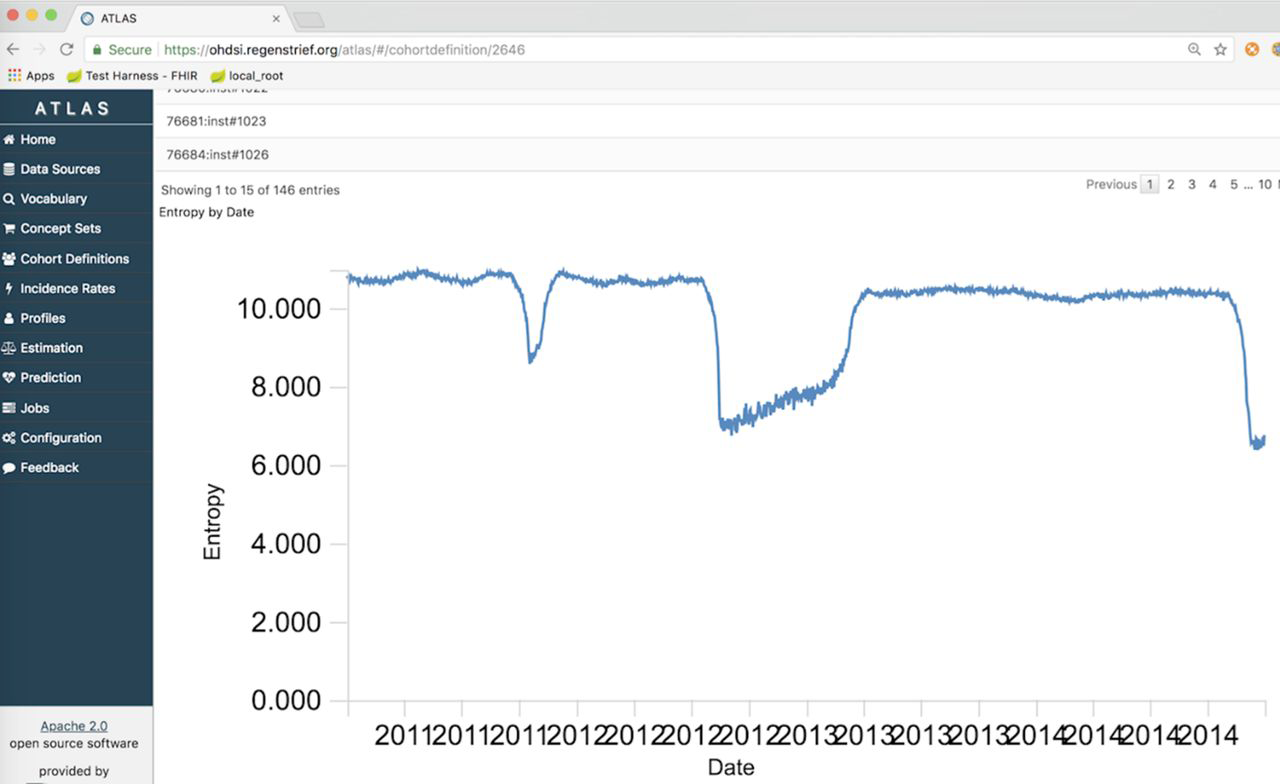Screen dimensions: 1280x784
Task: Click the browser forward arrow
Action: coord(40,49)
